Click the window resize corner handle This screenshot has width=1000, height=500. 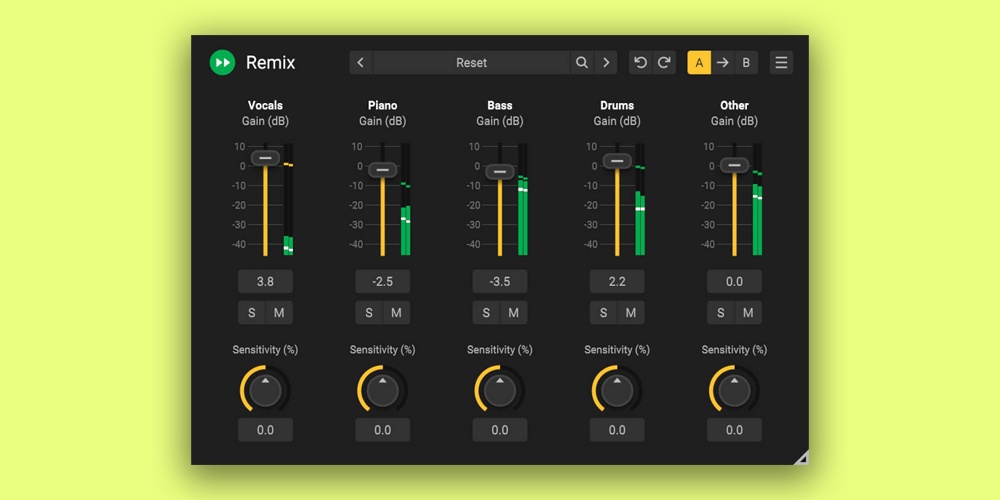click(801, 458)
